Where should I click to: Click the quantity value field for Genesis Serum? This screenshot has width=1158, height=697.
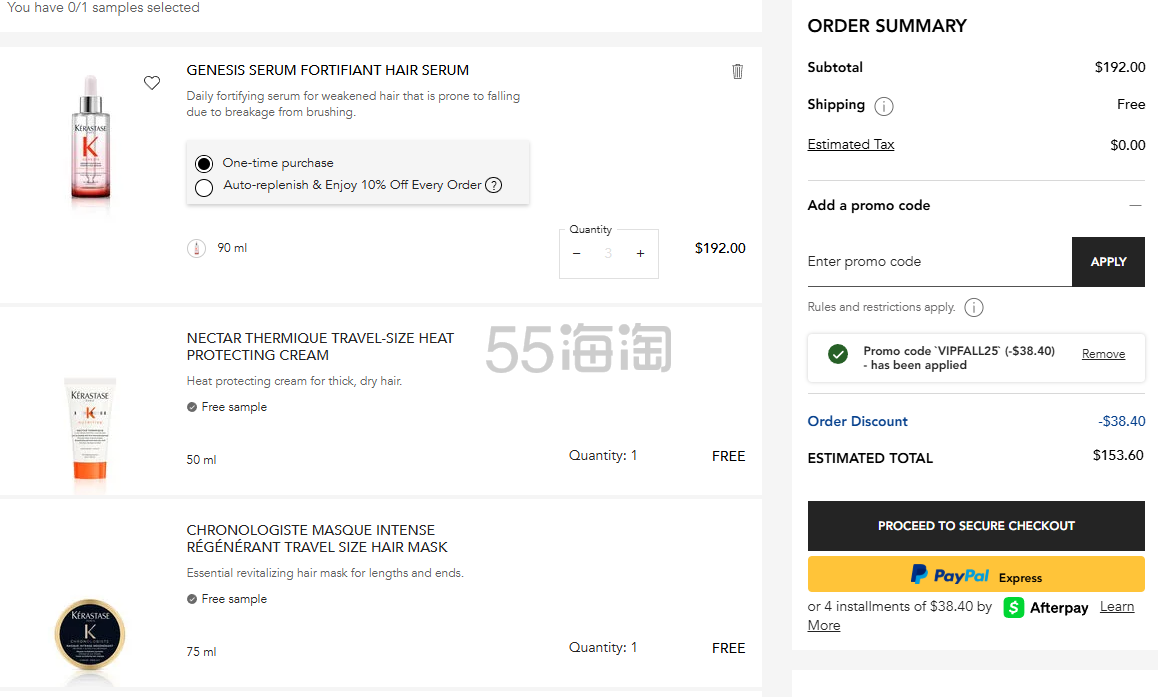(608, 254)
